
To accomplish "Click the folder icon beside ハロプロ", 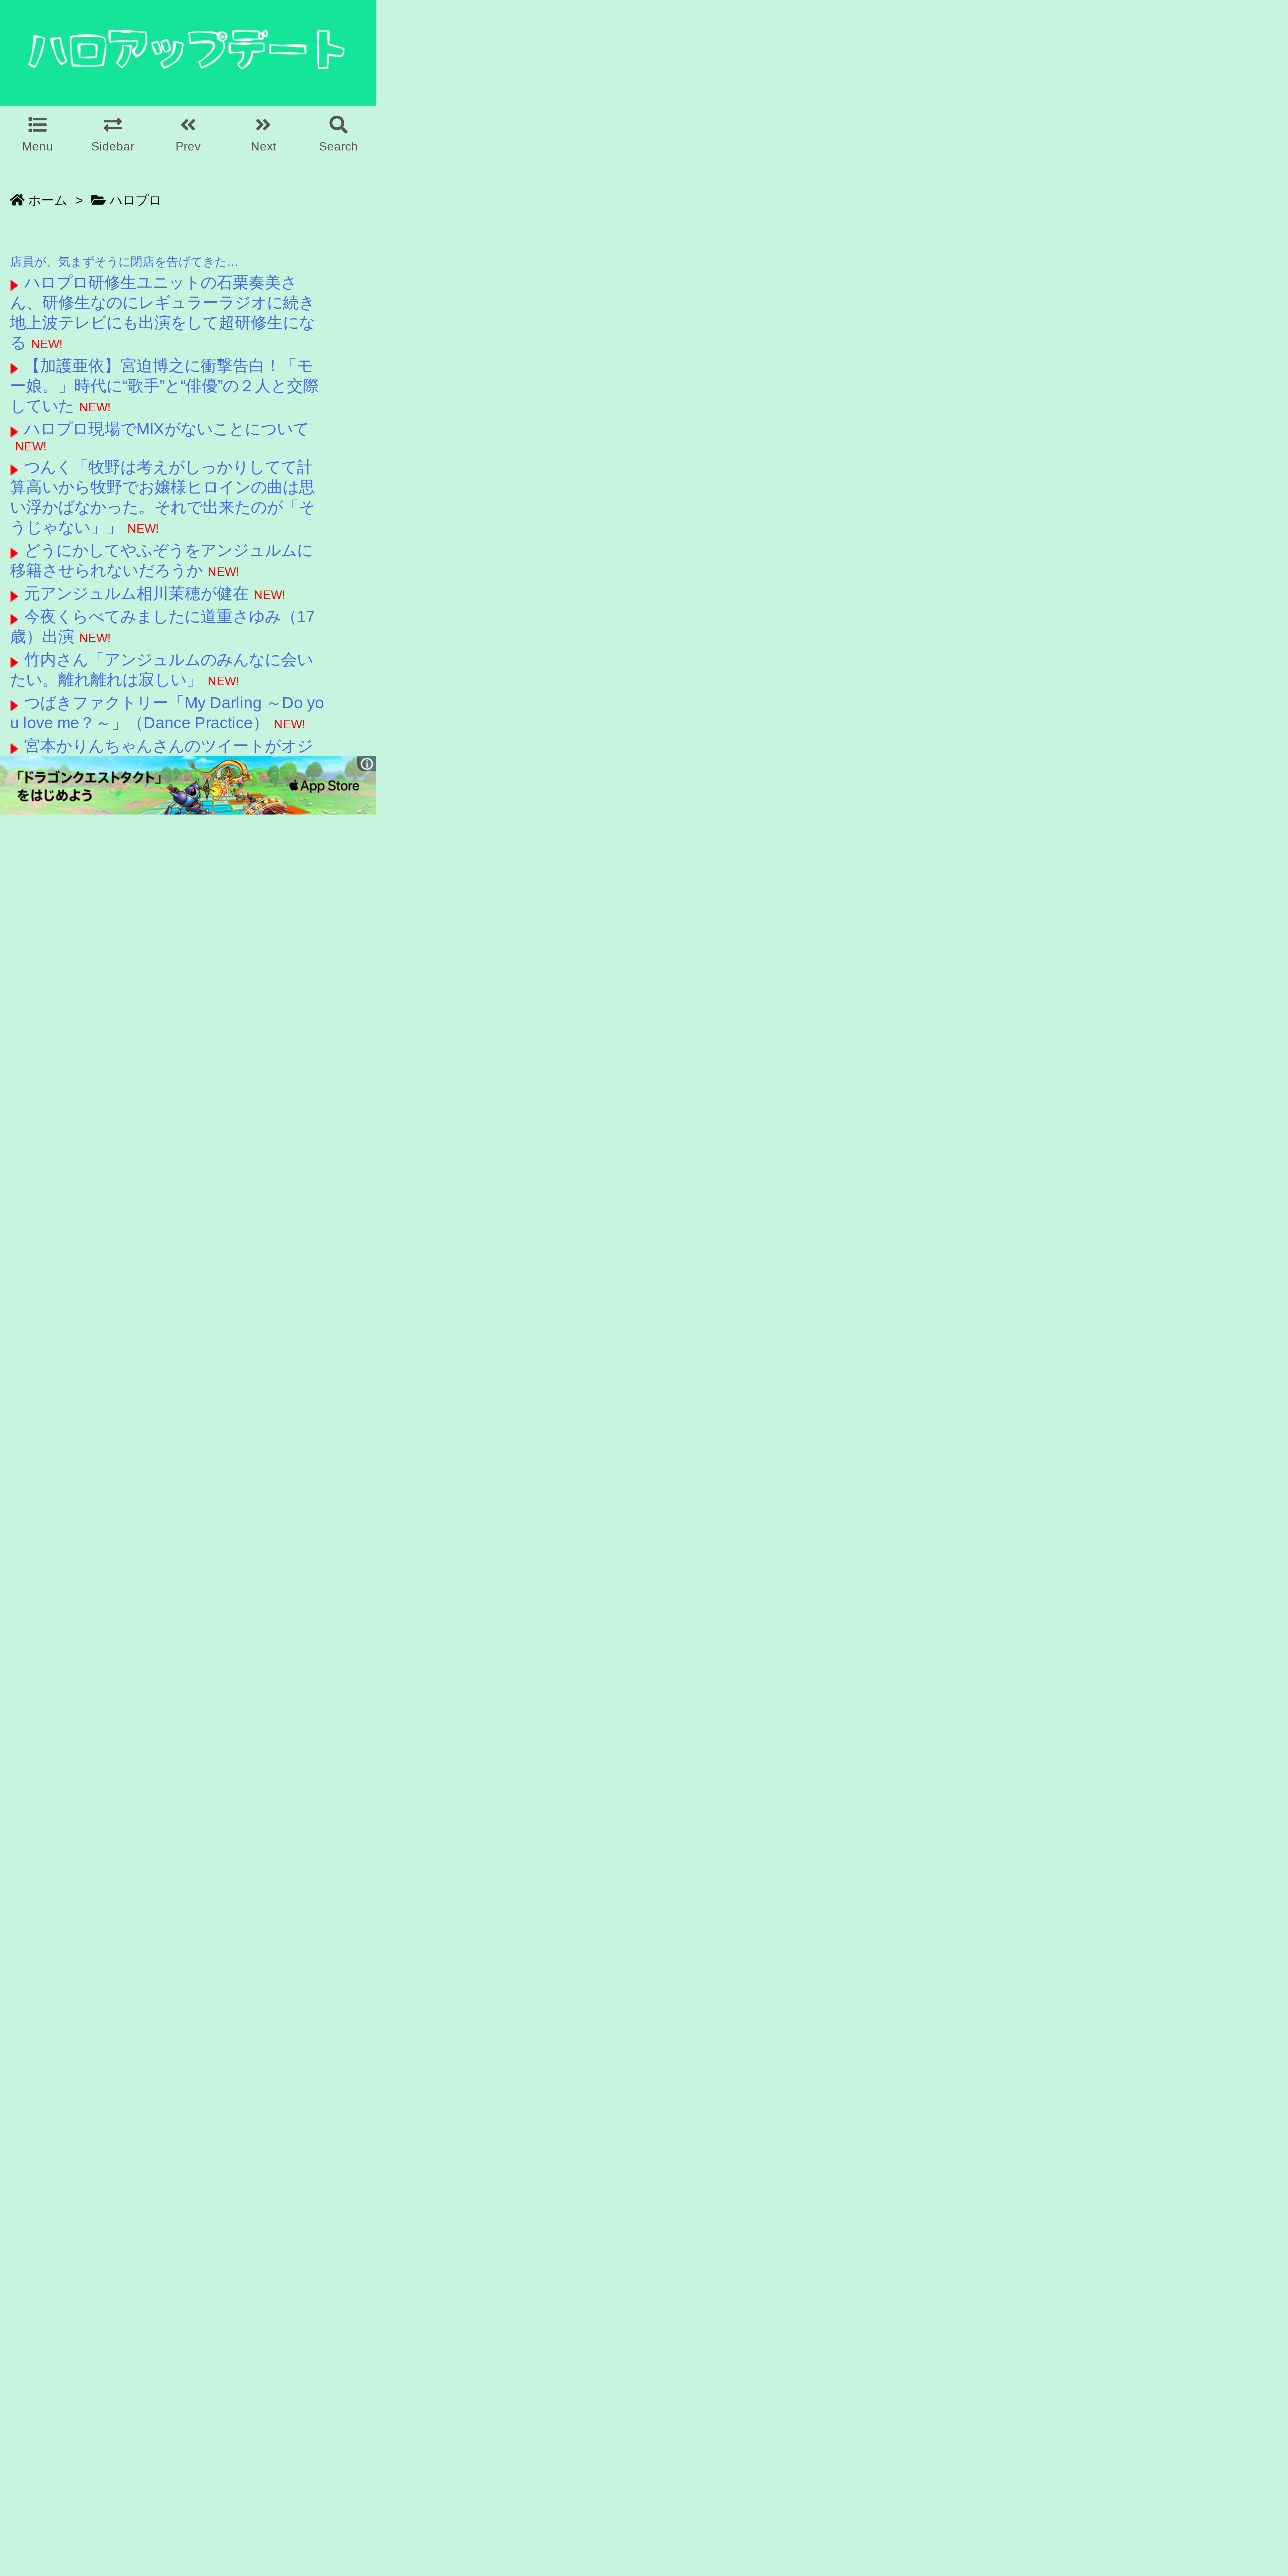I will click(x=98, y=200).
